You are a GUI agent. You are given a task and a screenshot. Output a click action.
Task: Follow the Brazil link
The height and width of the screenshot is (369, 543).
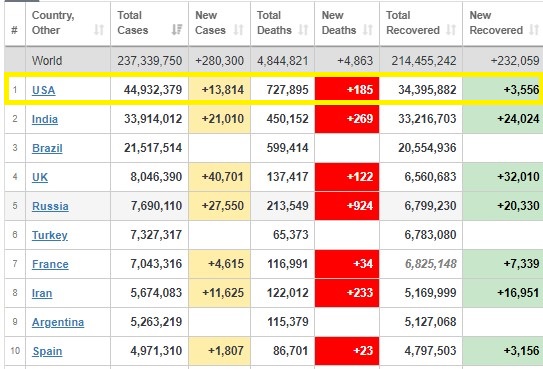click(x=47, y=148)
